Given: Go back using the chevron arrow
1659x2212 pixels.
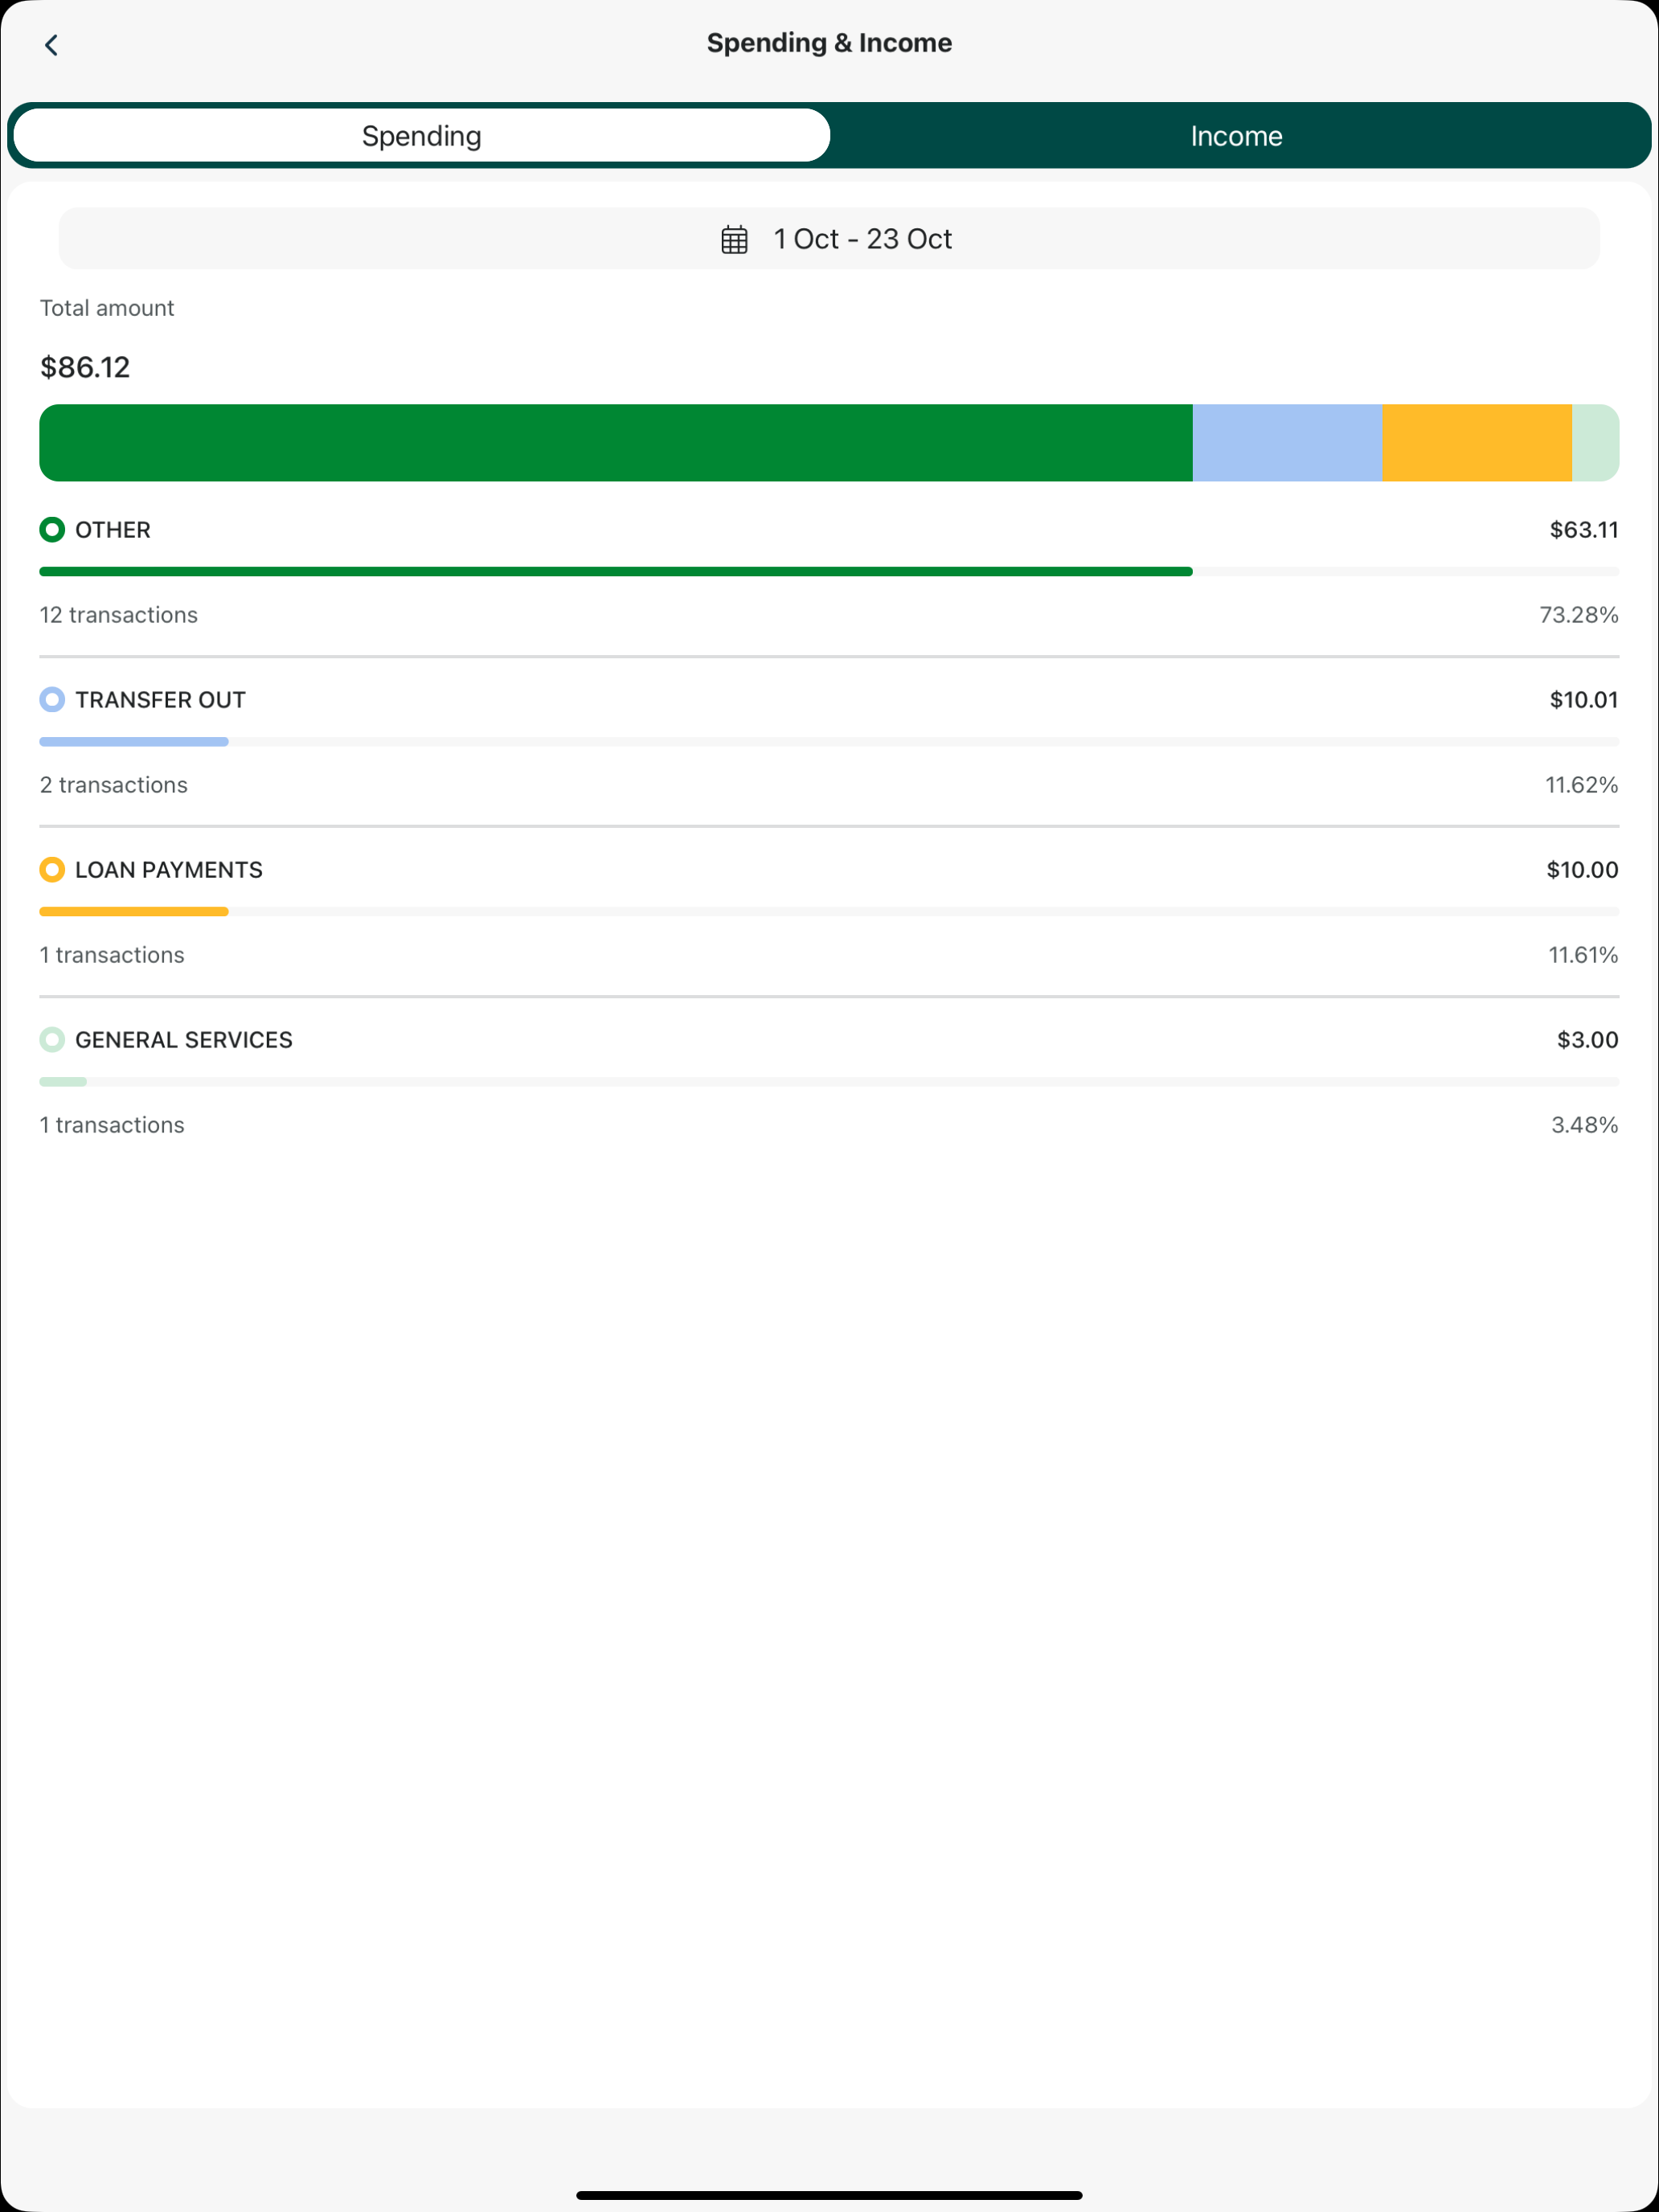Looking at the screenshot, I should point(51,45).
